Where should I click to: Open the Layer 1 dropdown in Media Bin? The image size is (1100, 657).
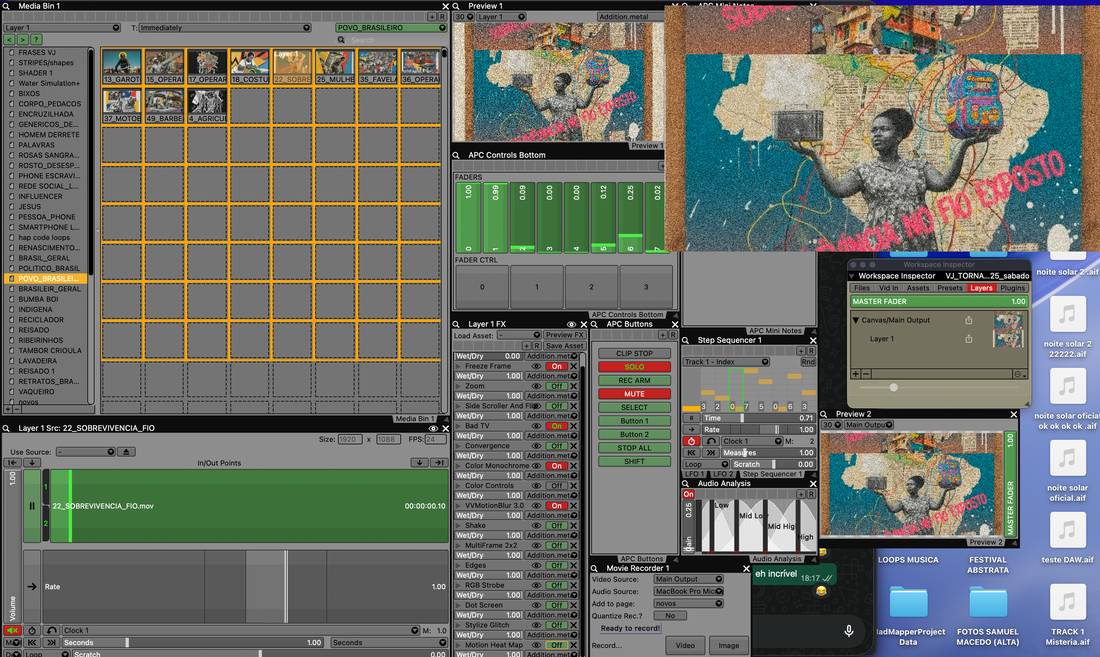coord(62,28)
